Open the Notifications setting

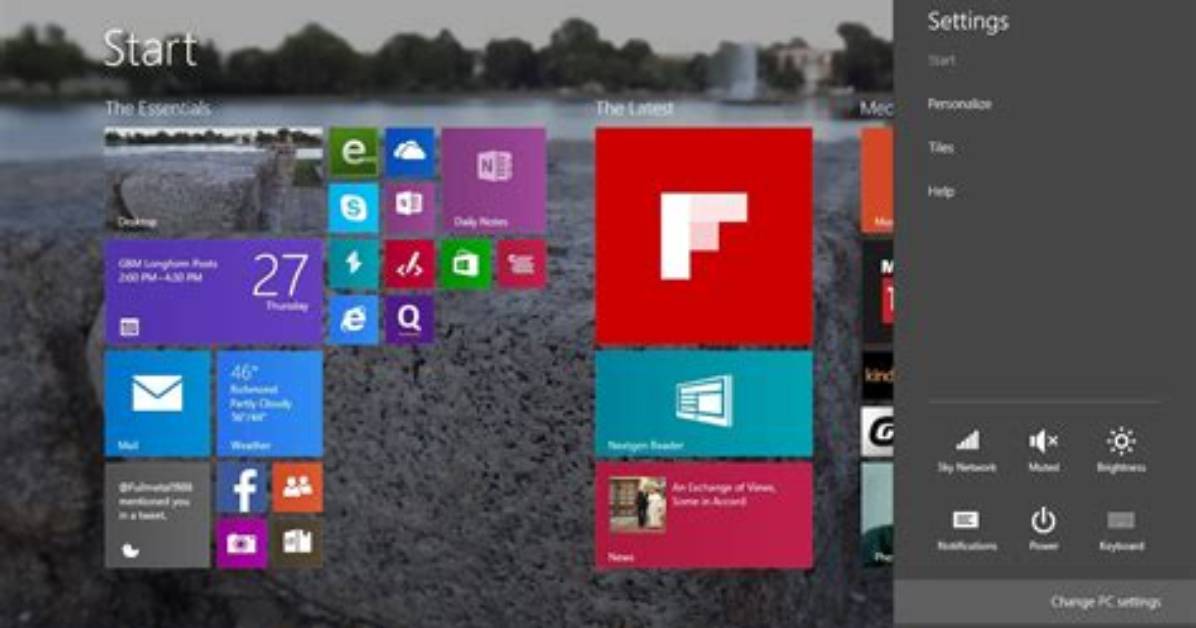click(x=966, y=530)
